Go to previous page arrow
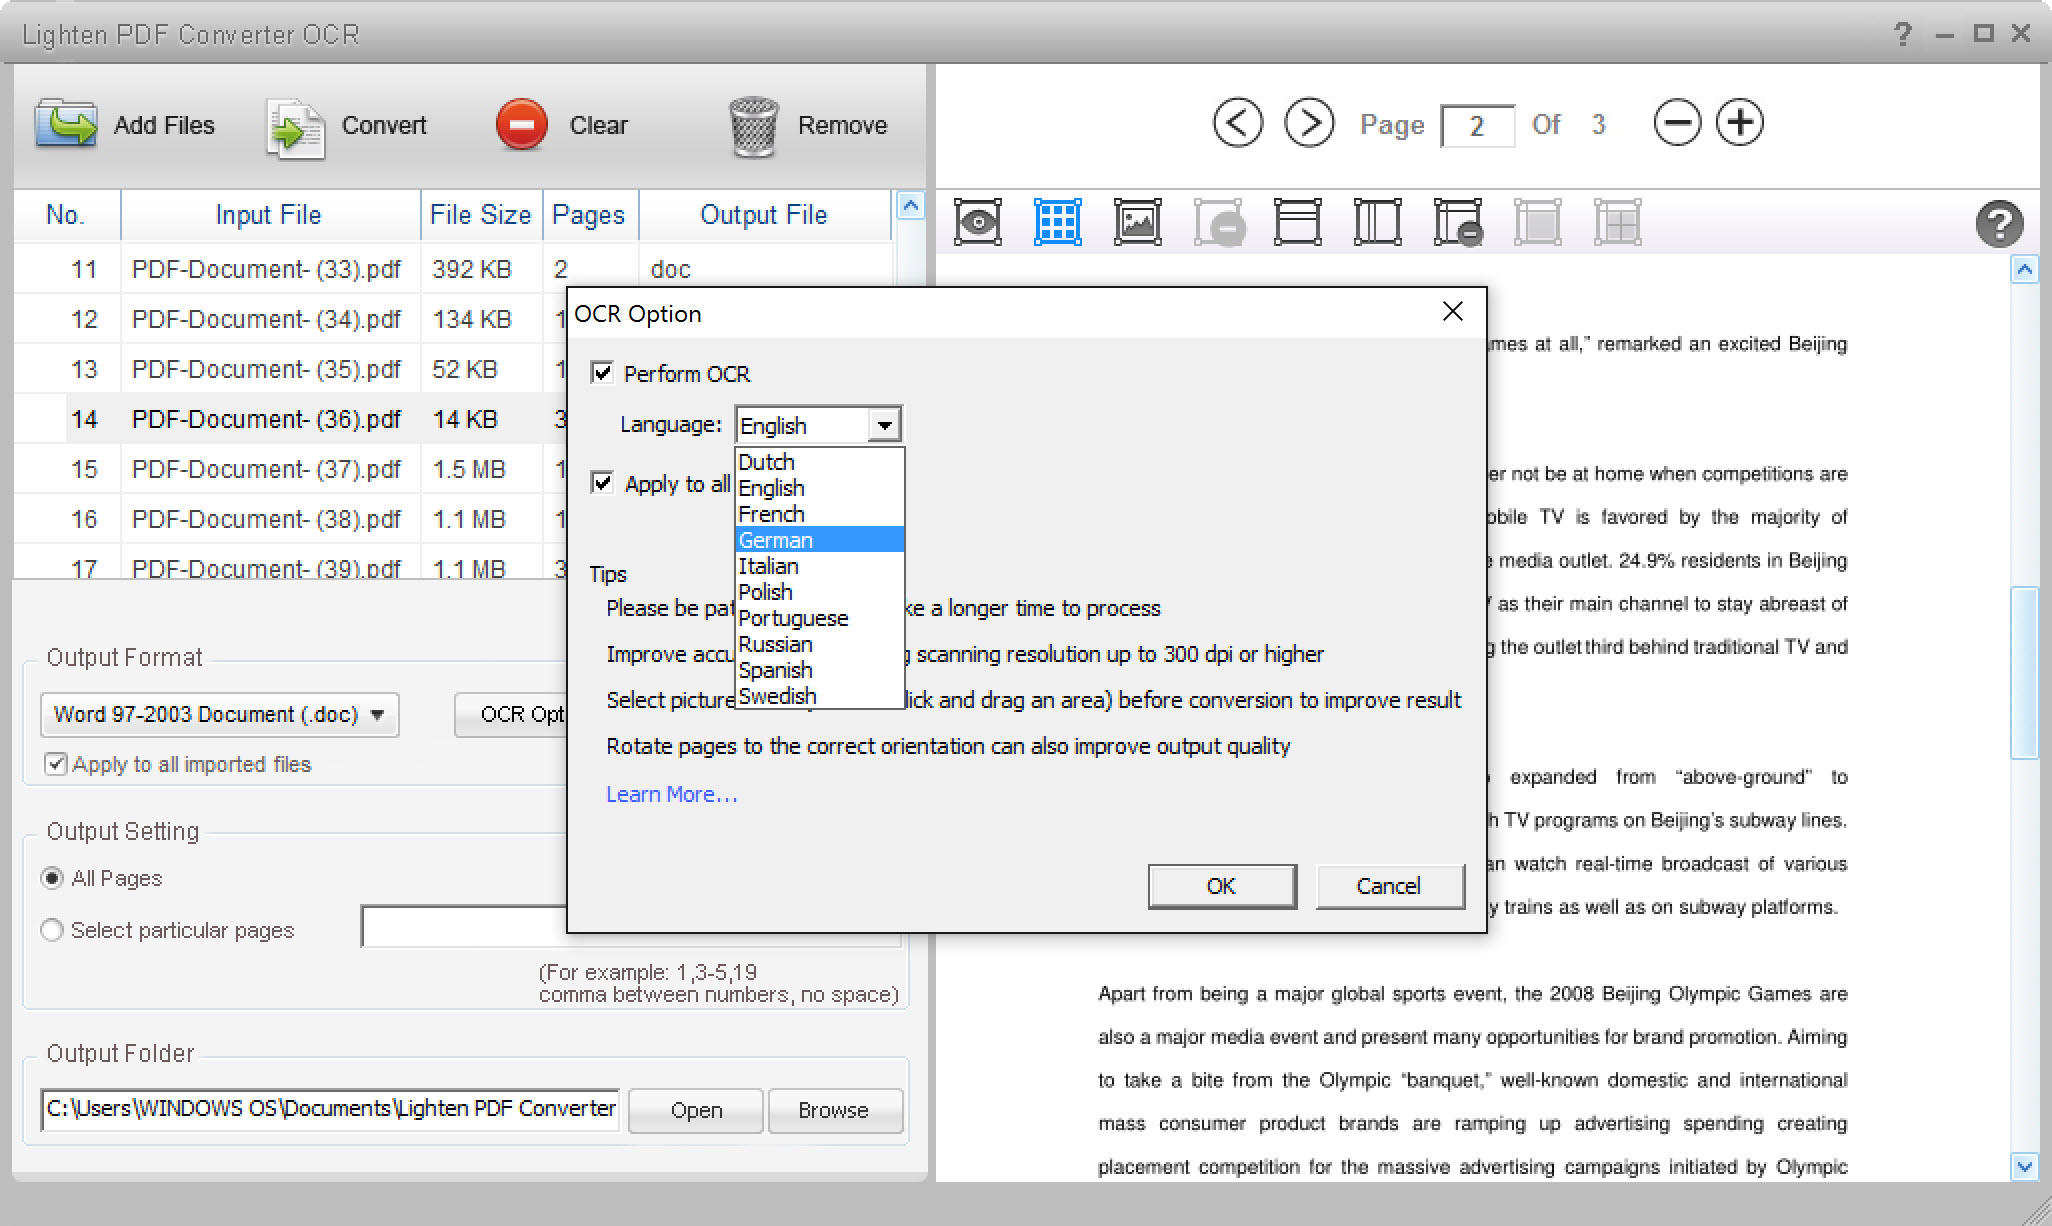Image resolution: width=2052 pixels, height=1226 pixels. click(x=1237, y=123)
